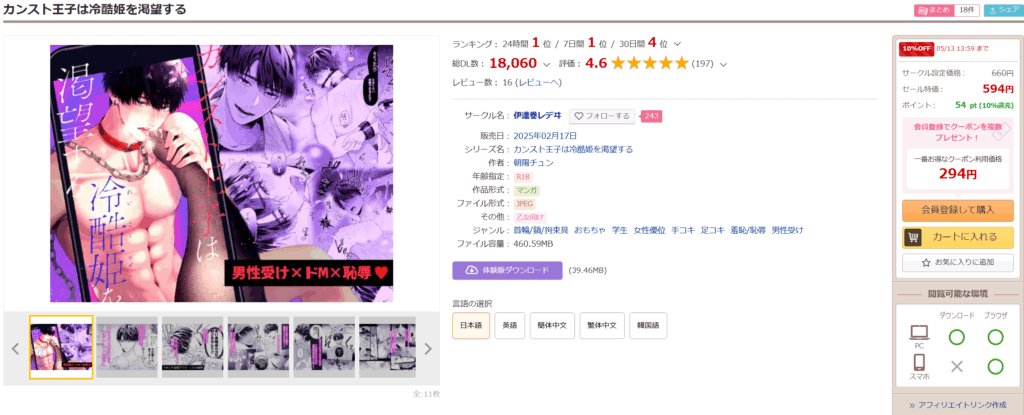Open circle page 伊達巻レデヰ
This screenshot has width=1024, height=415.
[x=537, y=116]
